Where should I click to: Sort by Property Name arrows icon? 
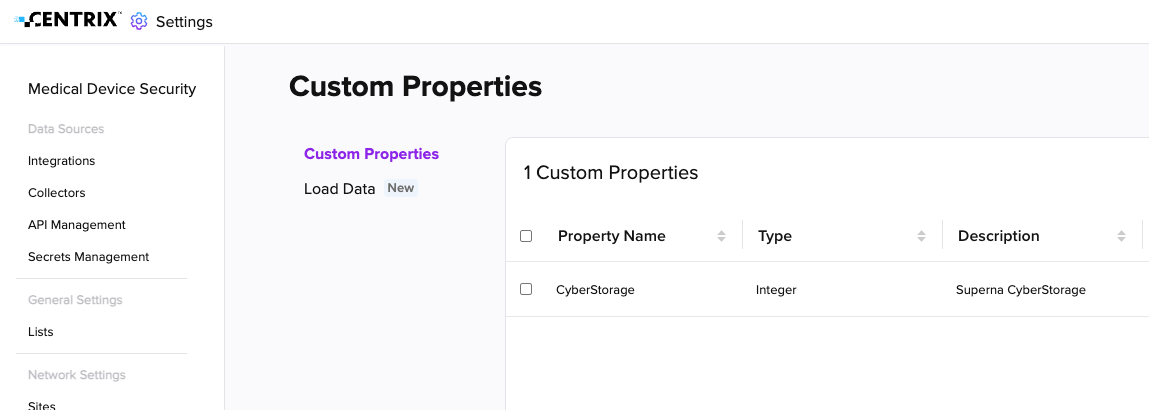[x=721, y=236]
